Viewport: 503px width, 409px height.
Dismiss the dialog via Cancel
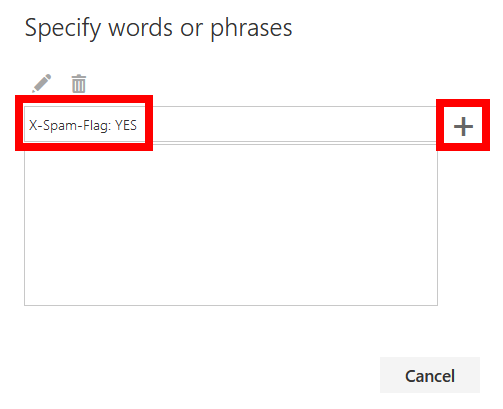430,375
